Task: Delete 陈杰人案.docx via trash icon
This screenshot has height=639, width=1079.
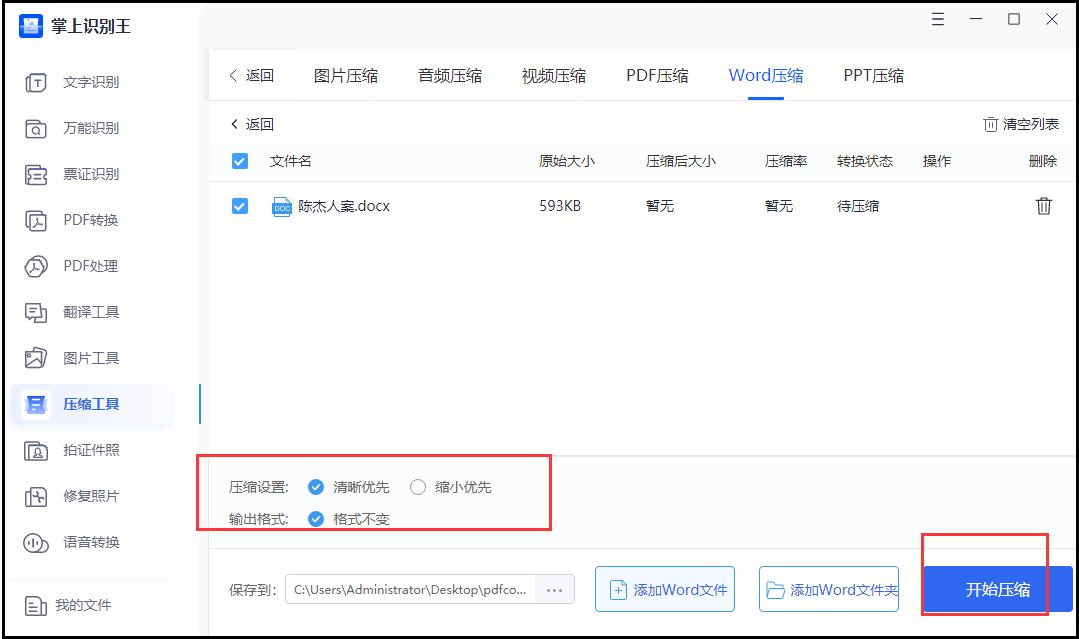Action: tap(1044, 206)
